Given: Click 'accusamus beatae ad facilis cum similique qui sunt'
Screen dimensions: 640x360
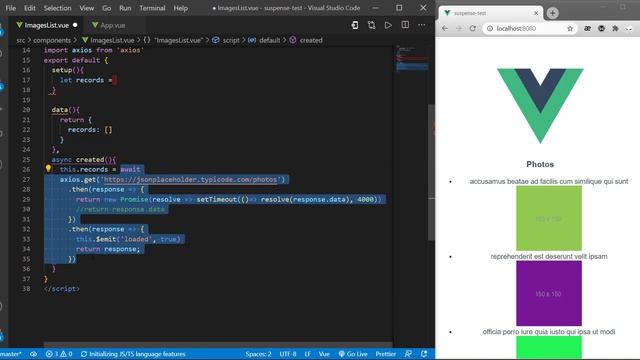Looking at the screenshot, I should (x=549, y=181).
